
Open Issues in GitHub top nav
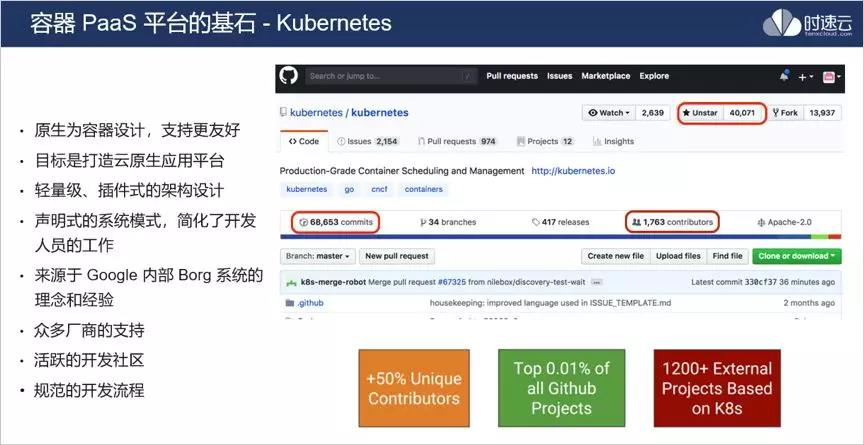tap(559, 76)
